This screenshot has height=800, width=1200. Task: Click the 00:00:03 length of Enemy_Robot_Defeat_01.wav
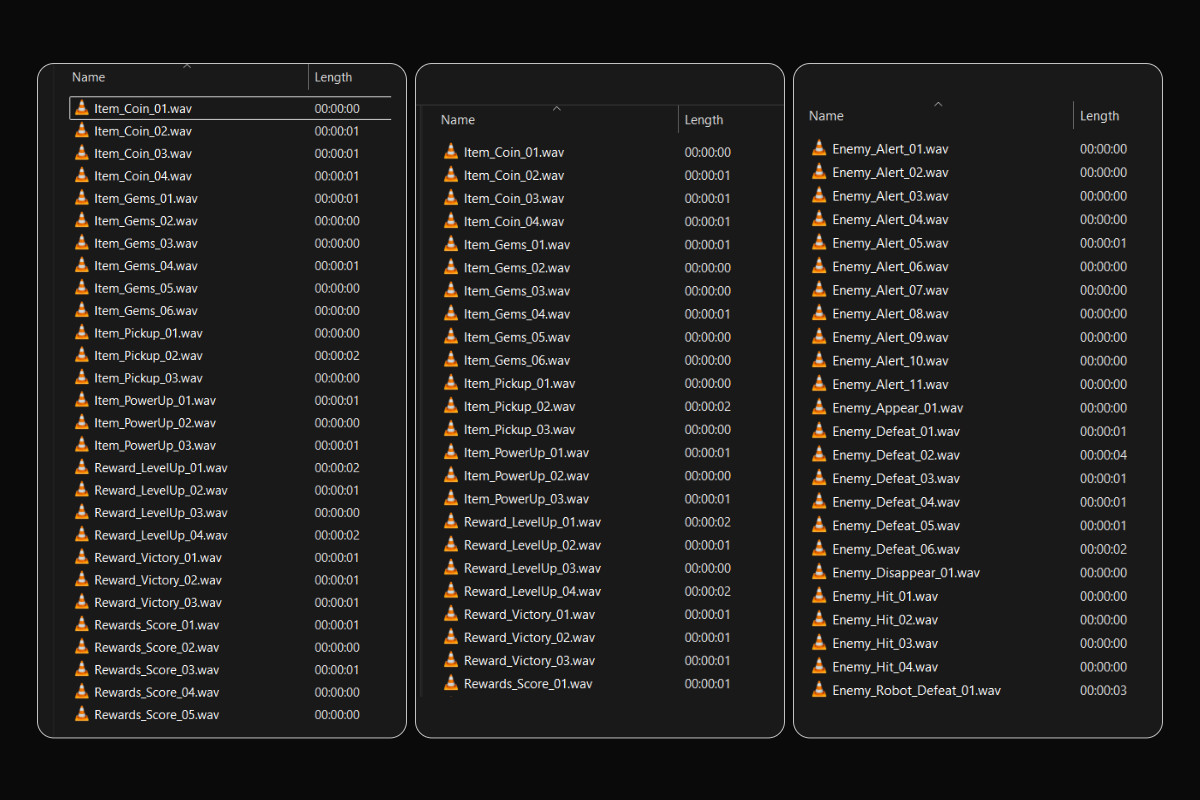click(x=1103, y=690)
